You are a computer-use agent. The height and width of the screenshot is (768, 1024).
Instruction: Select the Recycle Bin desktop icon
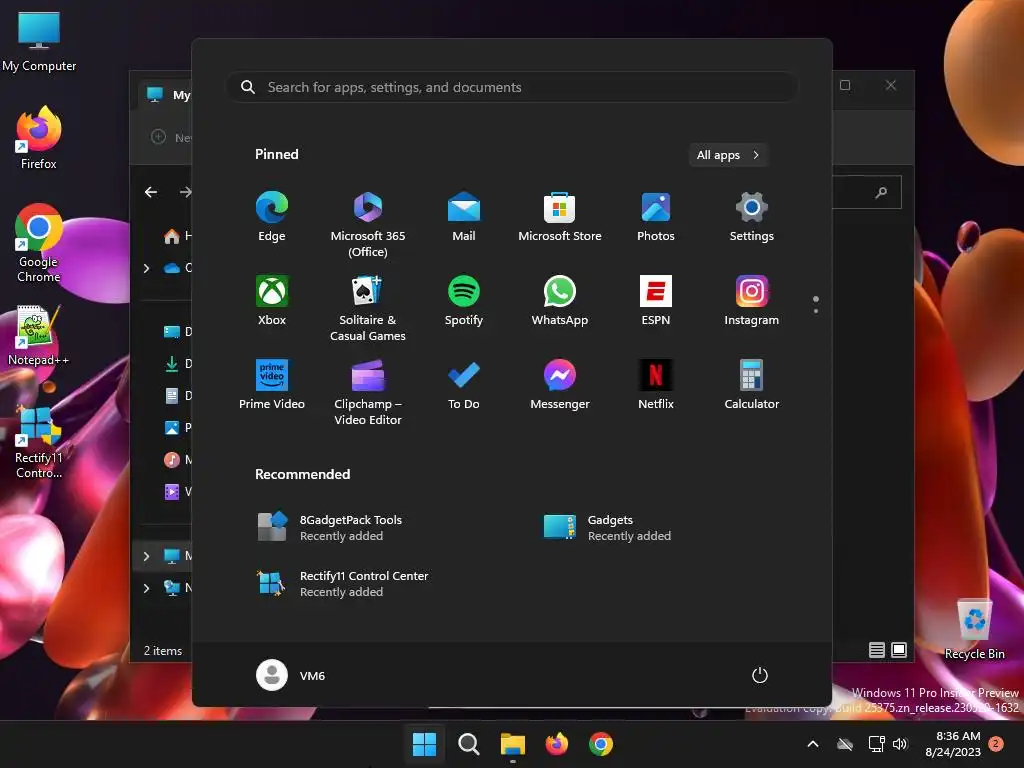(x=974, y=629)
